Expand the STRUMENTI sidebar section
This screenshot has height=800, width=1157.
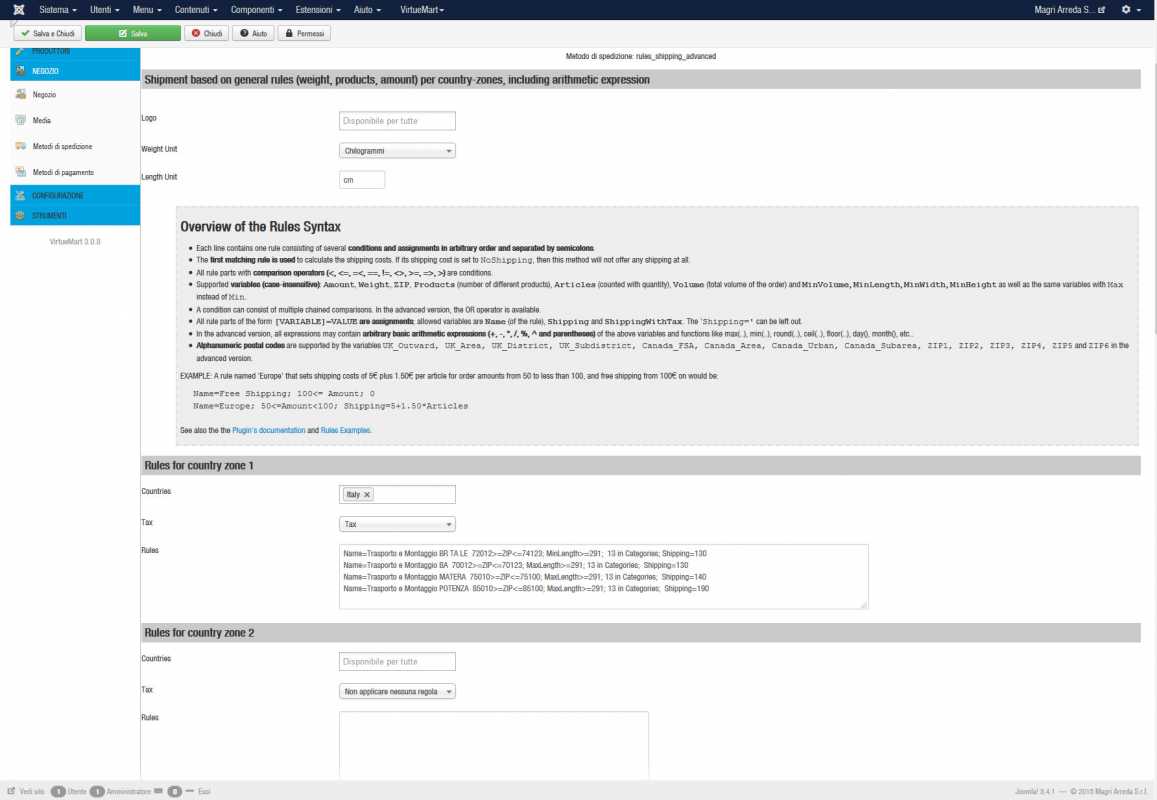pos(49,216)
